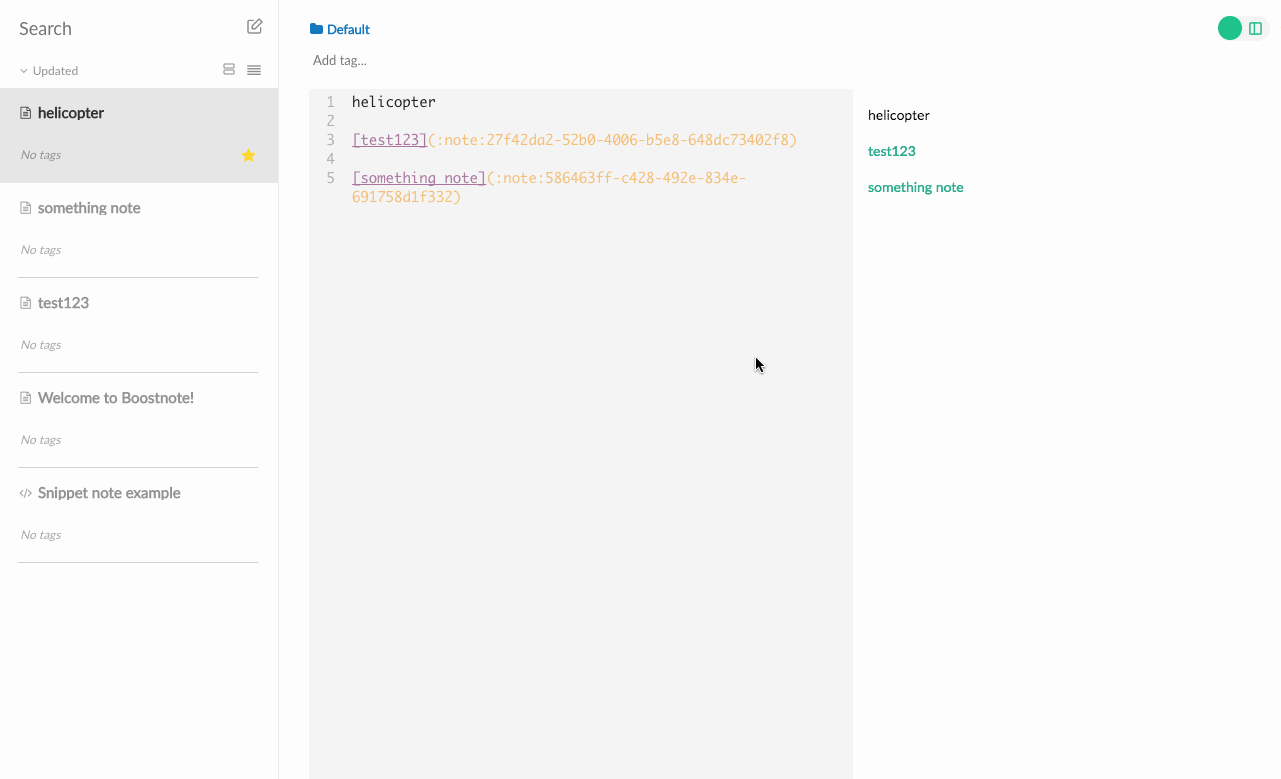The height and width of the screenshot is (779, 1281).
Task: Expand the 'Updated' sort dropdown
Action: pos(47,70)
